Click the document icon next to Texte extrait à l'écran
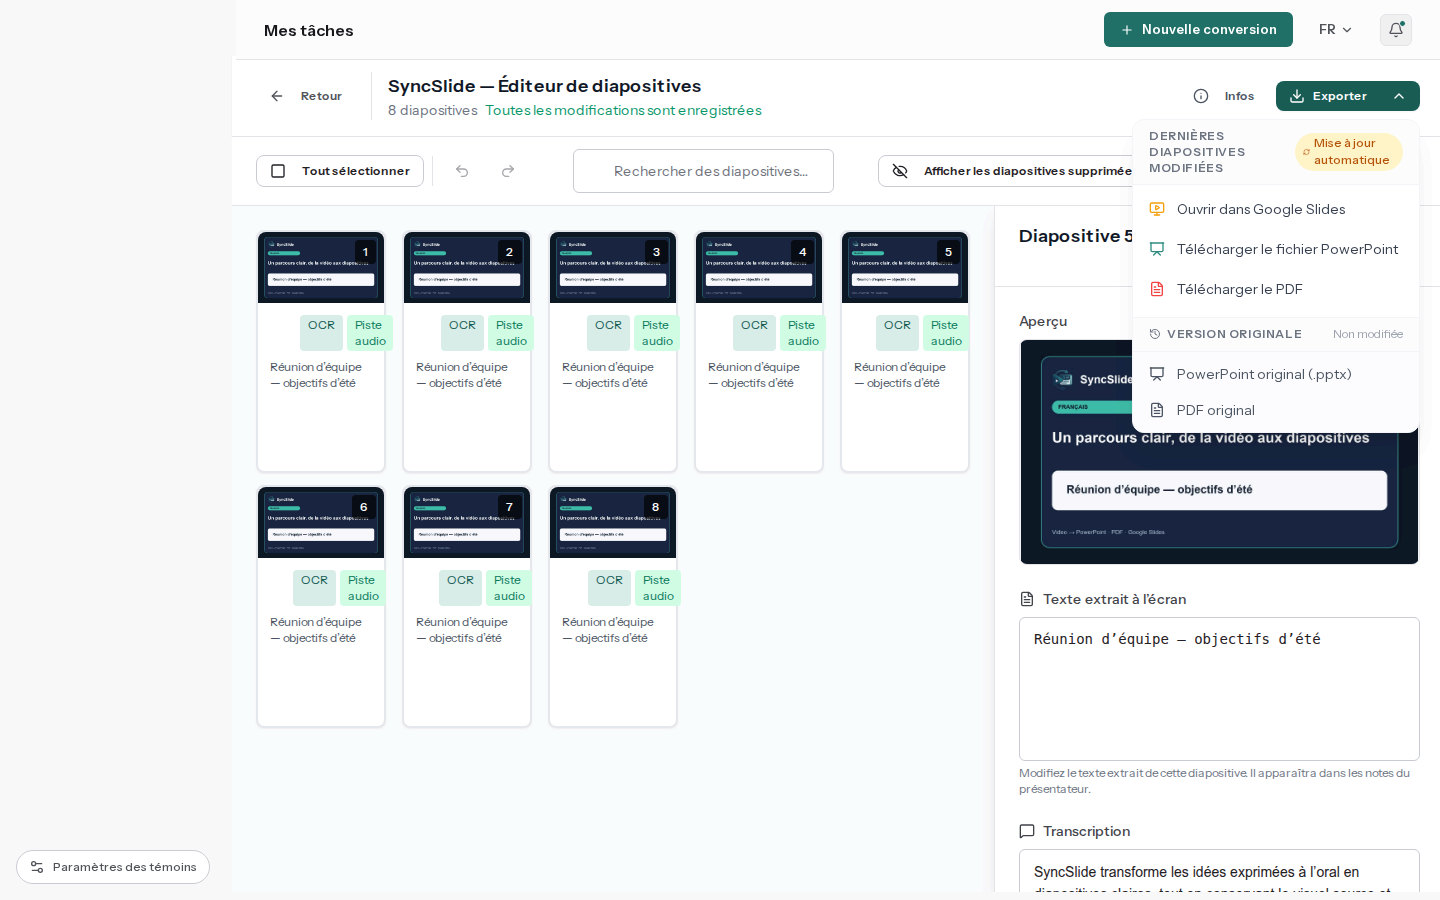Screen dimensions: 1440x900 (1026, 599)
